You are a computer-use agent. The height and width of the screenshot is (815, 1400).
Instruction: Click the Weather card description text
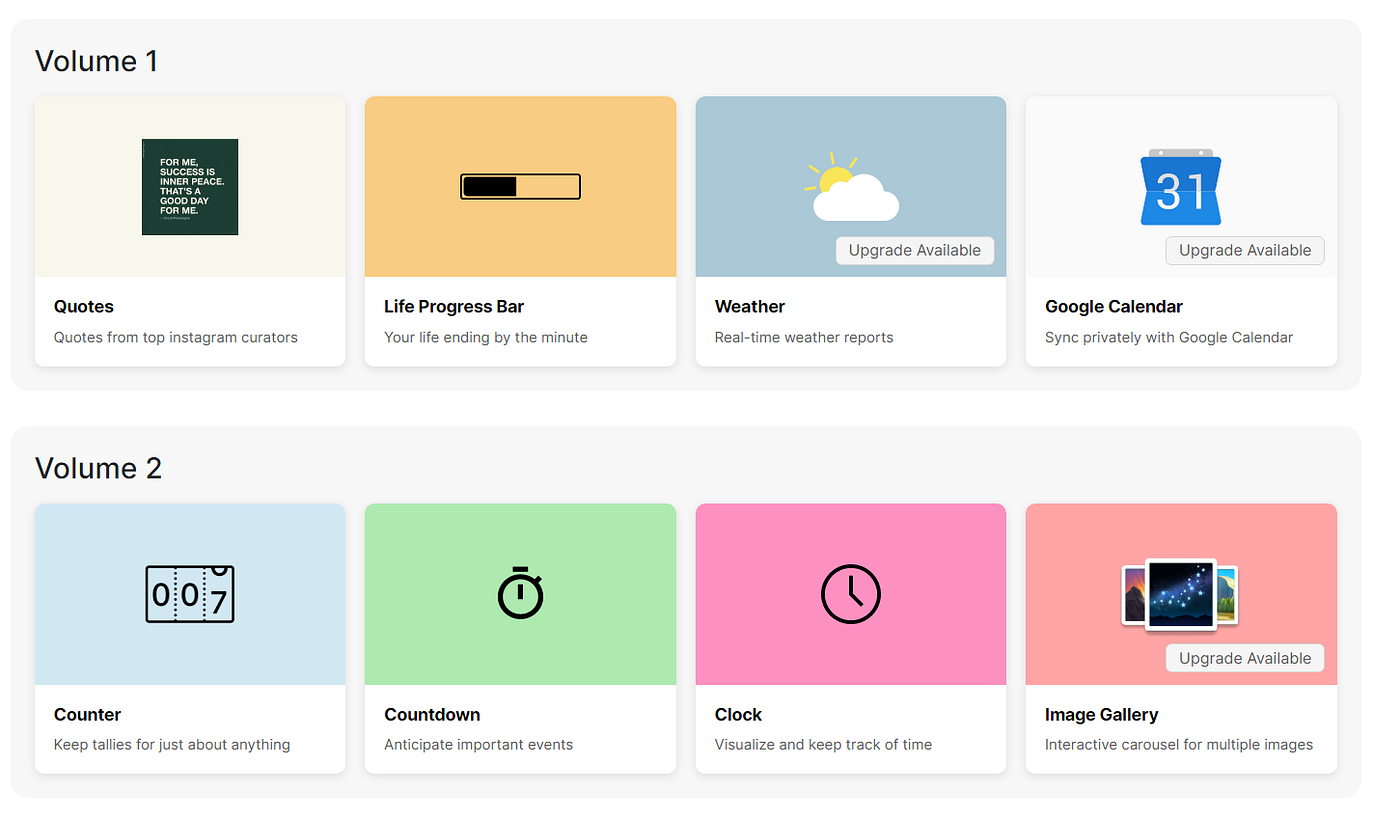point(803,337)
